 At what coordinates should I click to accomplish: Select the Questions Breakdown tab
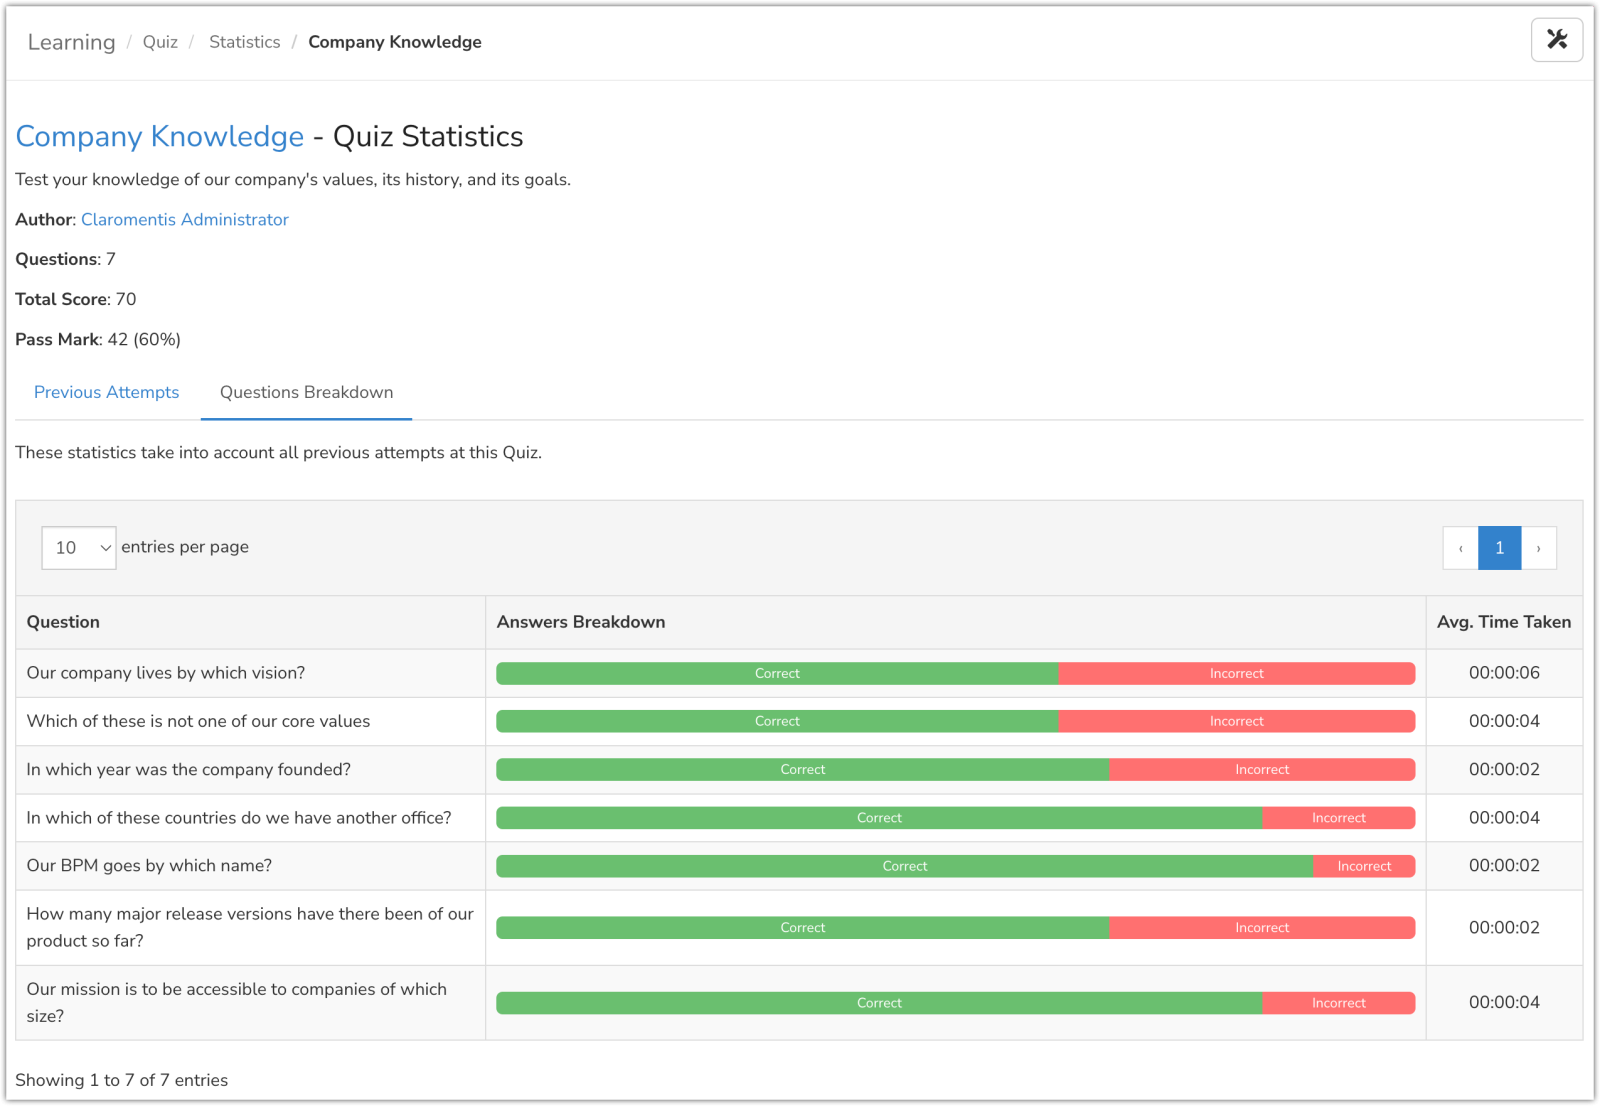306,392
